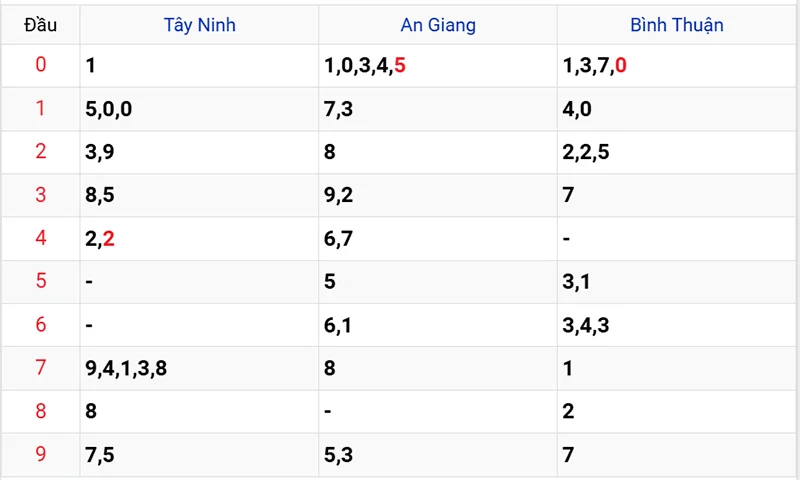
Task: Select the red row label 9 under Đầu
Action: (41, 454)
